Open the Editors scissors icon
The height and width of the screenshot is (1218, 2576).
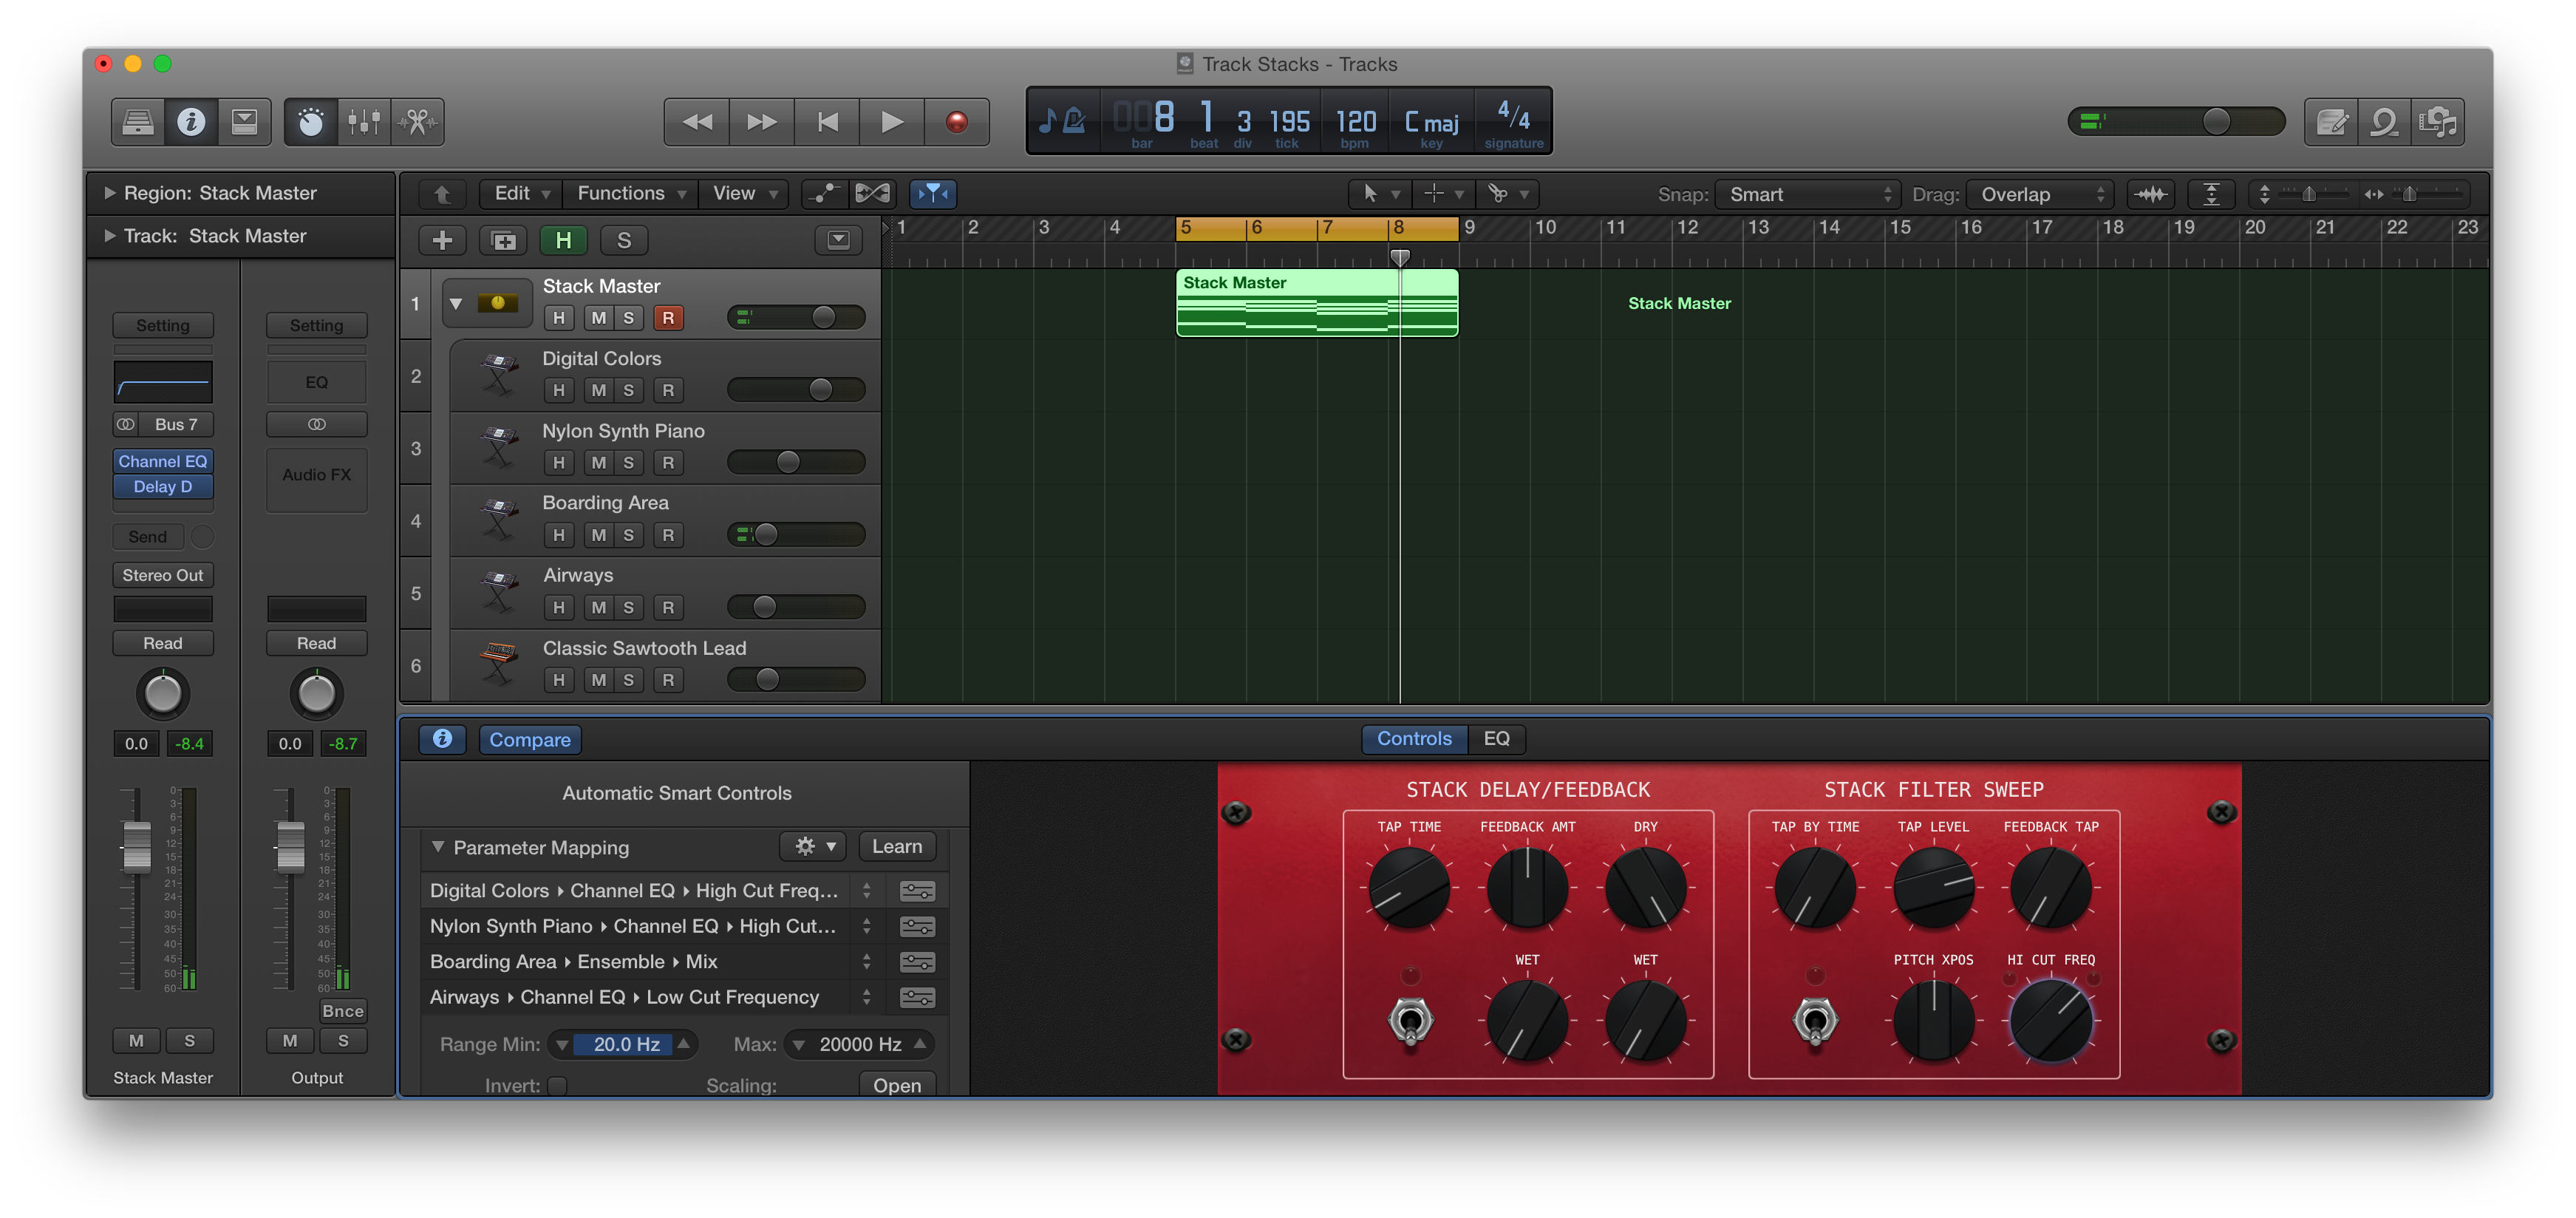point(418,122)
